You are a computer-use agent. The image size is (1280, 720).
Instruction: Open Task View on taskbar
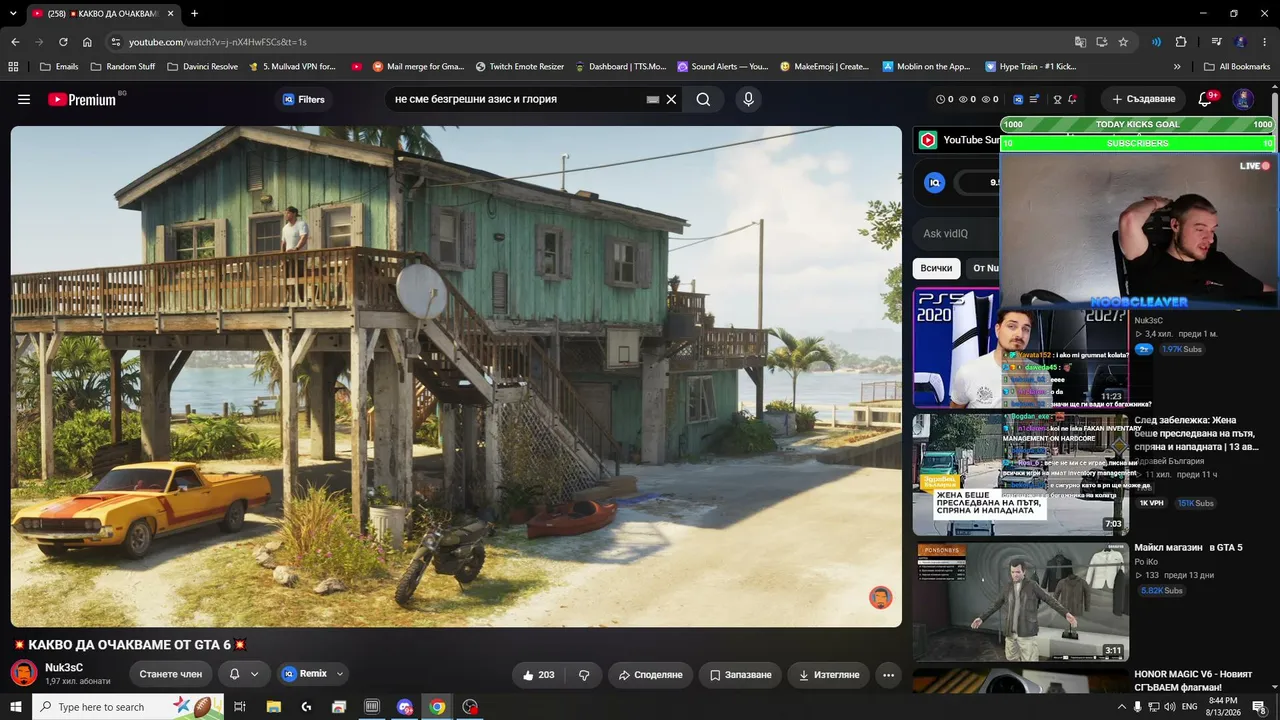pos(240,707)
